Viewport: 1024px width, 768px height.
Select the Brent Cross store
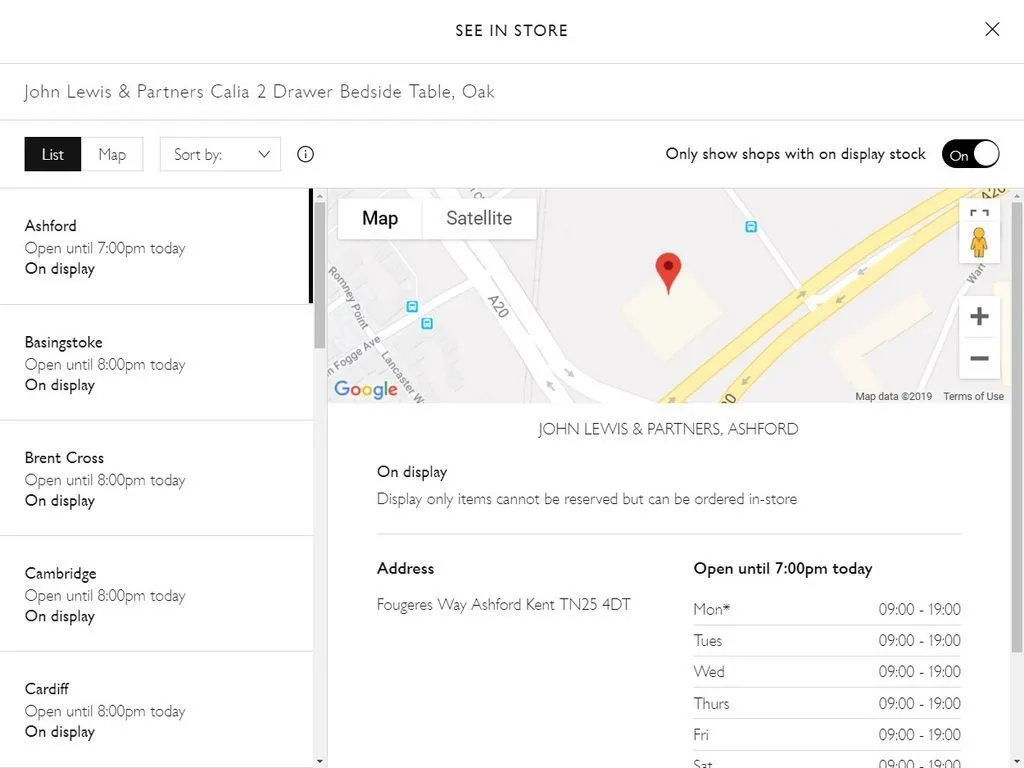point(156,478)
